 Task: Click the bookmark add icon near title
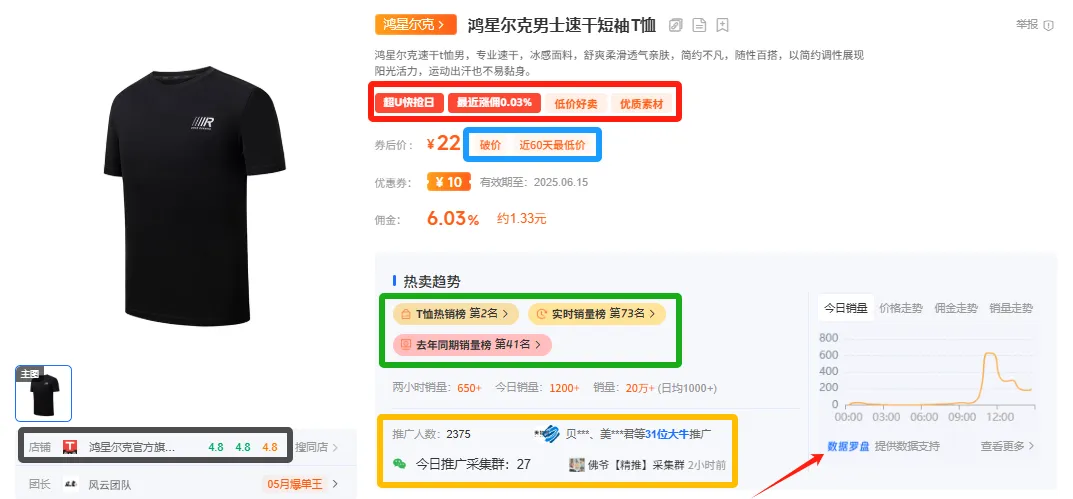click(x=722, y=25)
